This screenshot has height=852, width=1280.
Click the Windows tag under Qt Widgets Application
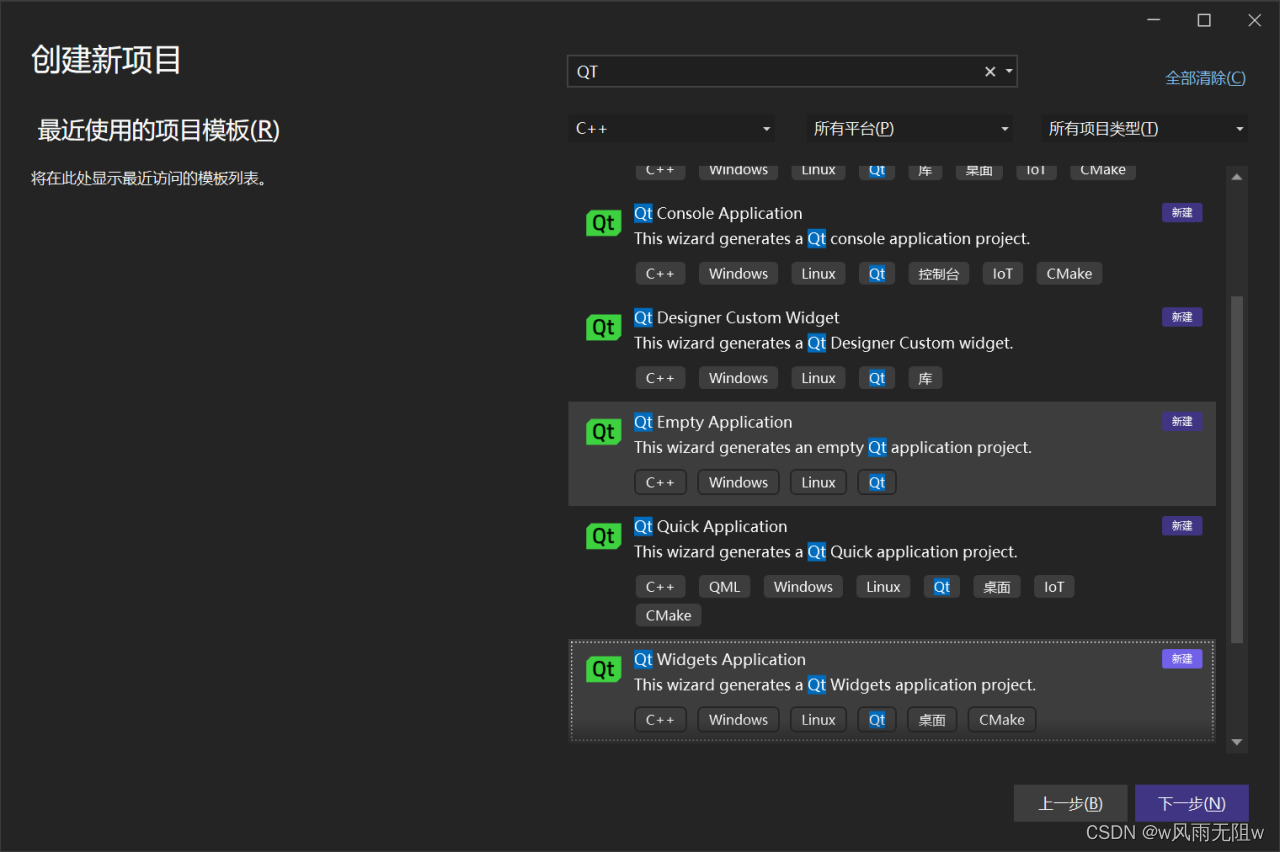pyautogui.click(x=738, y=720)
